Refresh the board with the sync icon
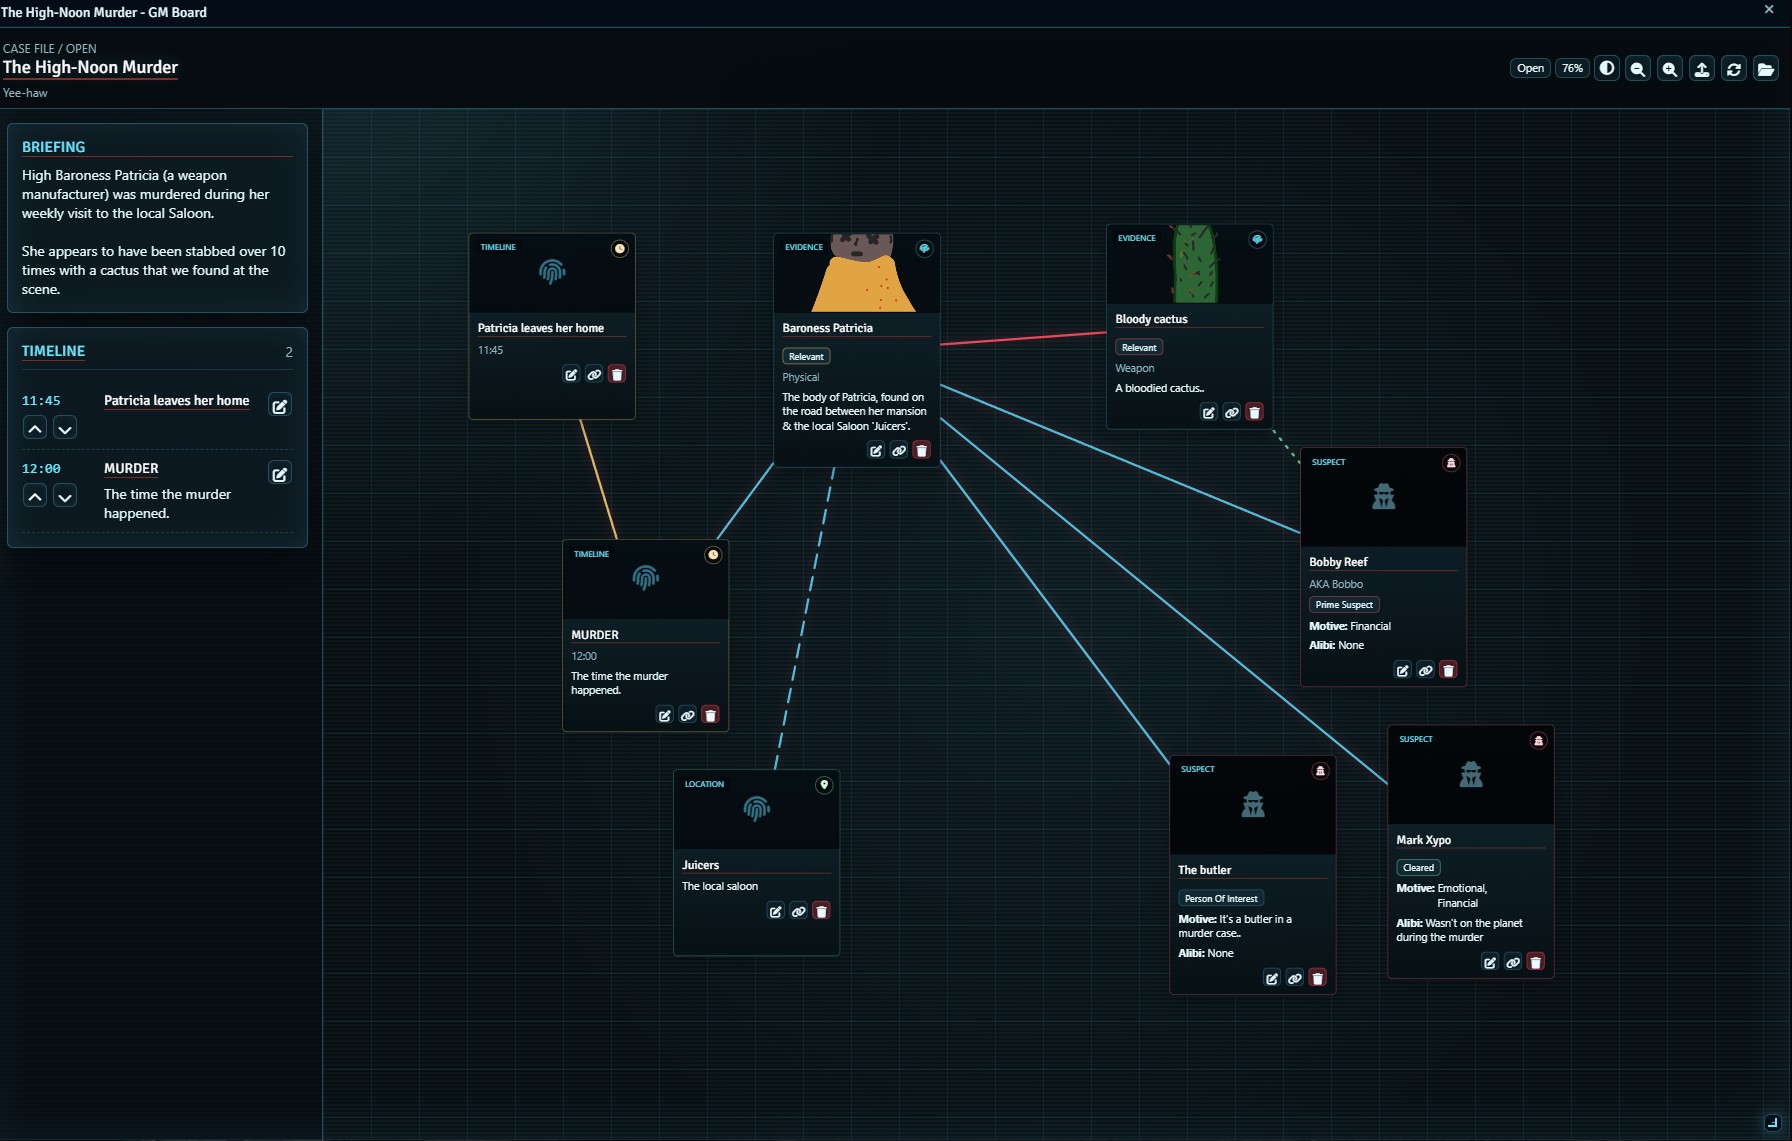The width and height of the screenshot is (1792, 1141). pos(1734,69)
